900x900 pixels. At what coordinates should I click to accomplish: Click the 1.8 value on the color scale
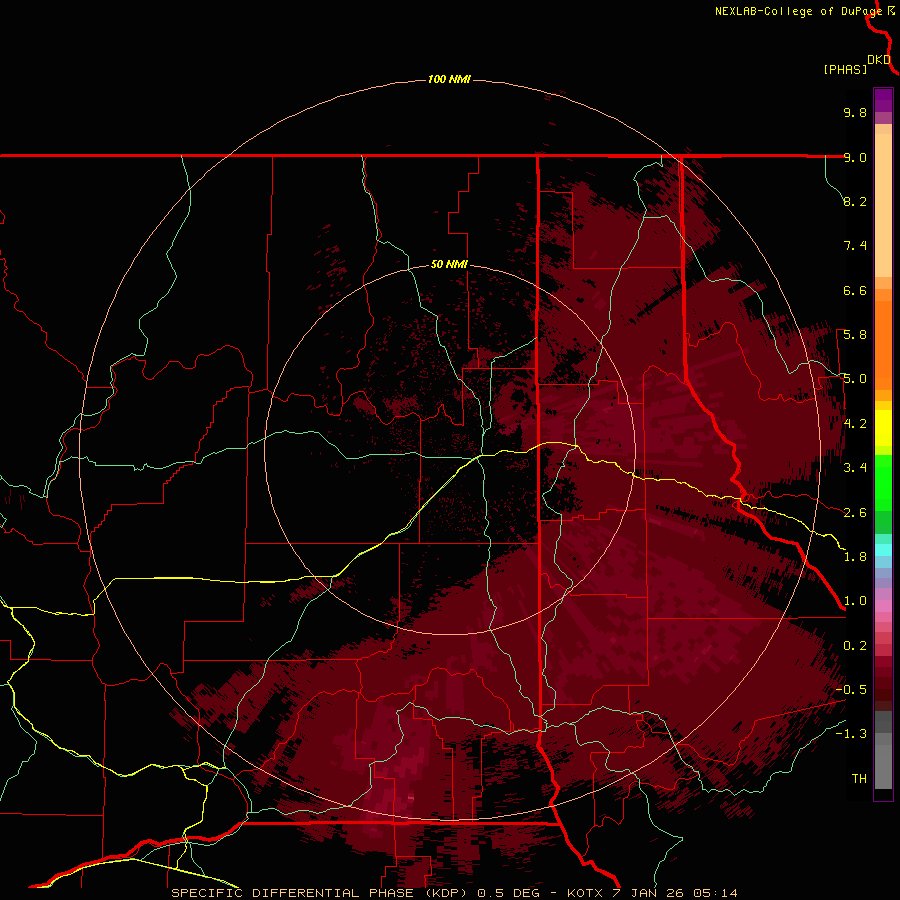point(855,557)
